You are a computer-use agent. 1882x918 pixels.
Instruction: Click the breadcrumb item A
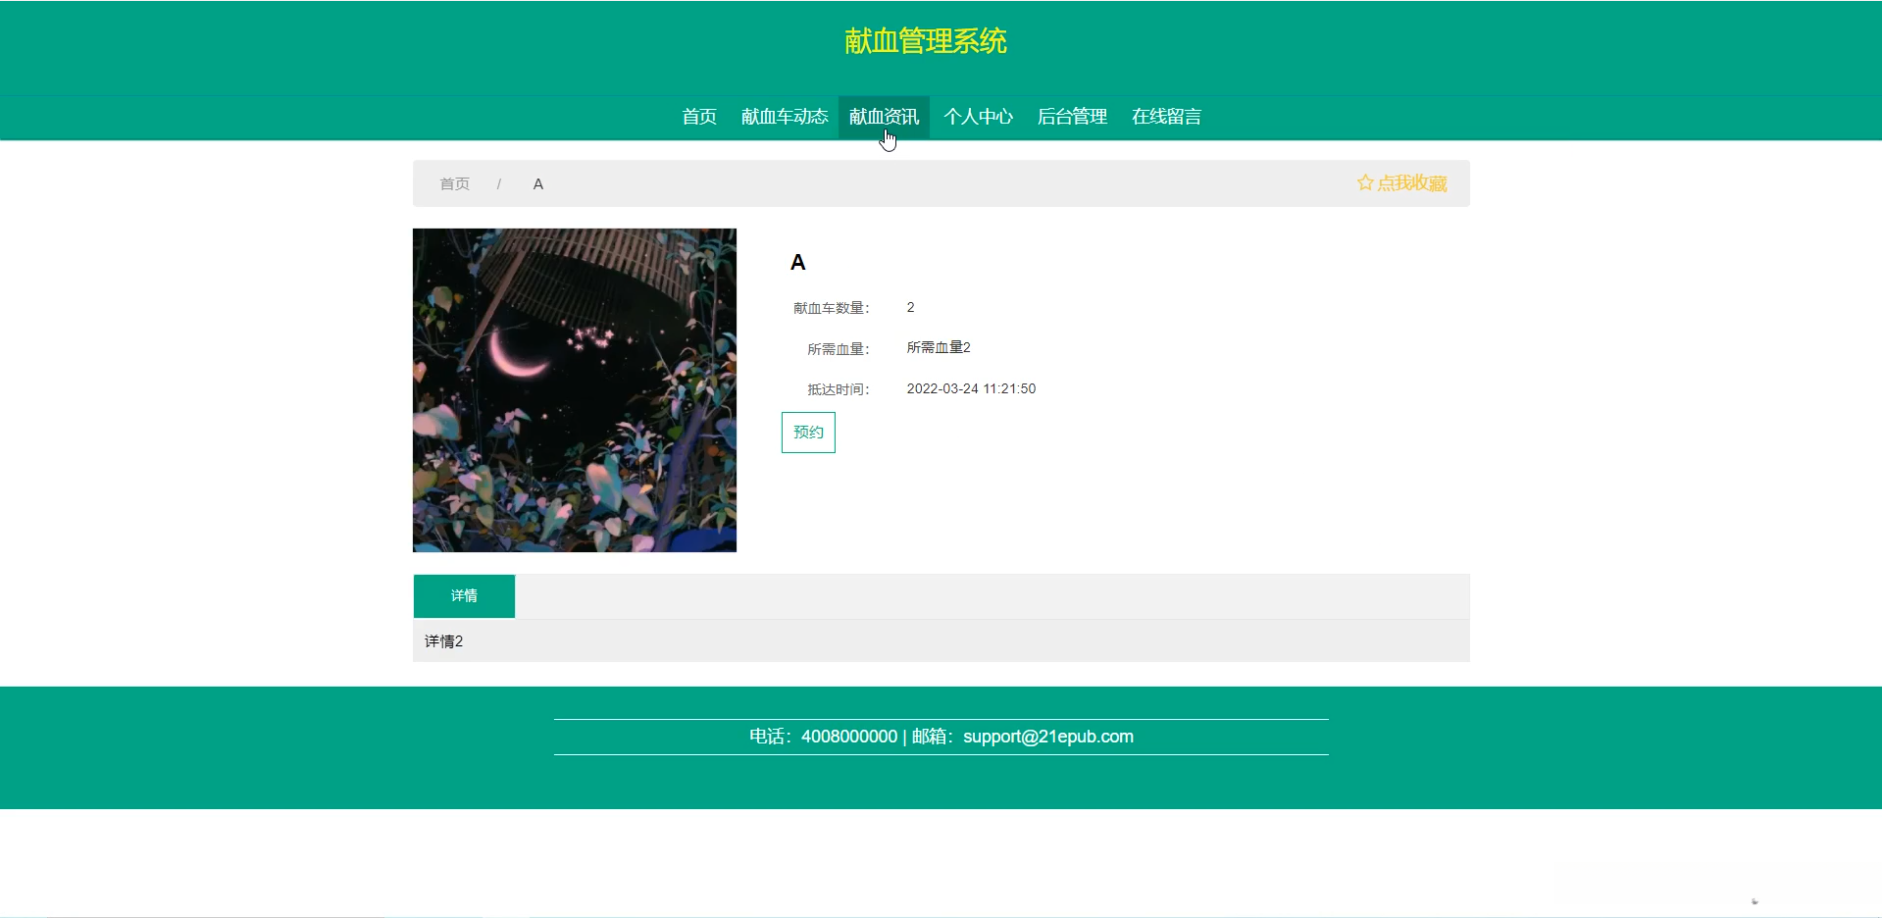(538, 184)
